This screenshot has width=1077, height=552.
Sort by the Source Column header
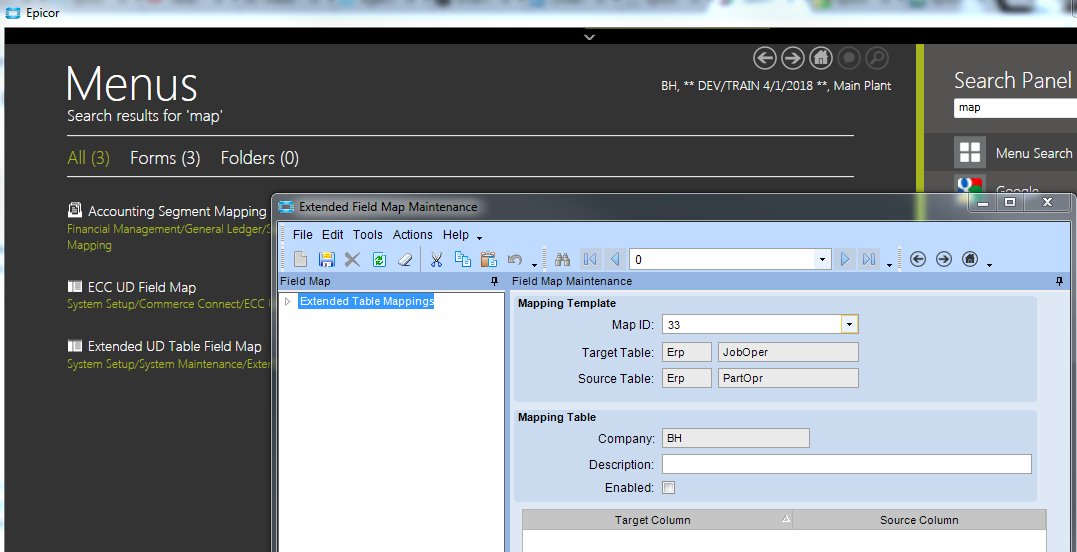(x=919, y=520)
